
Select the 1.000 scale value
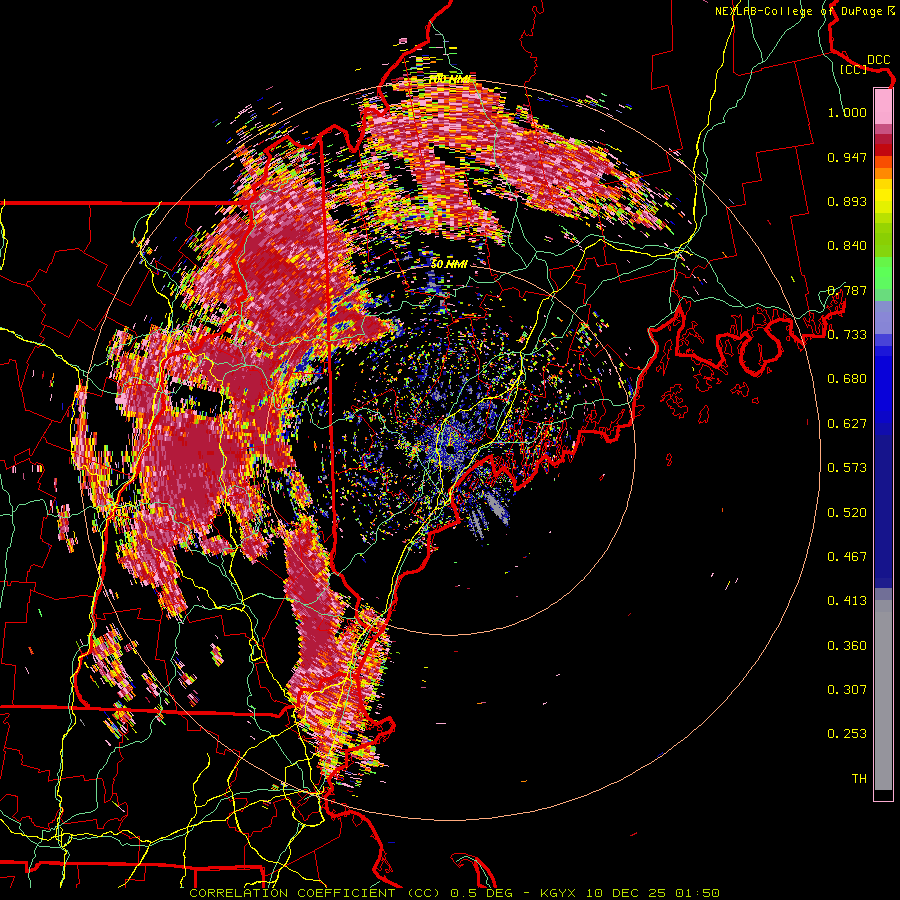click(847, 112)
